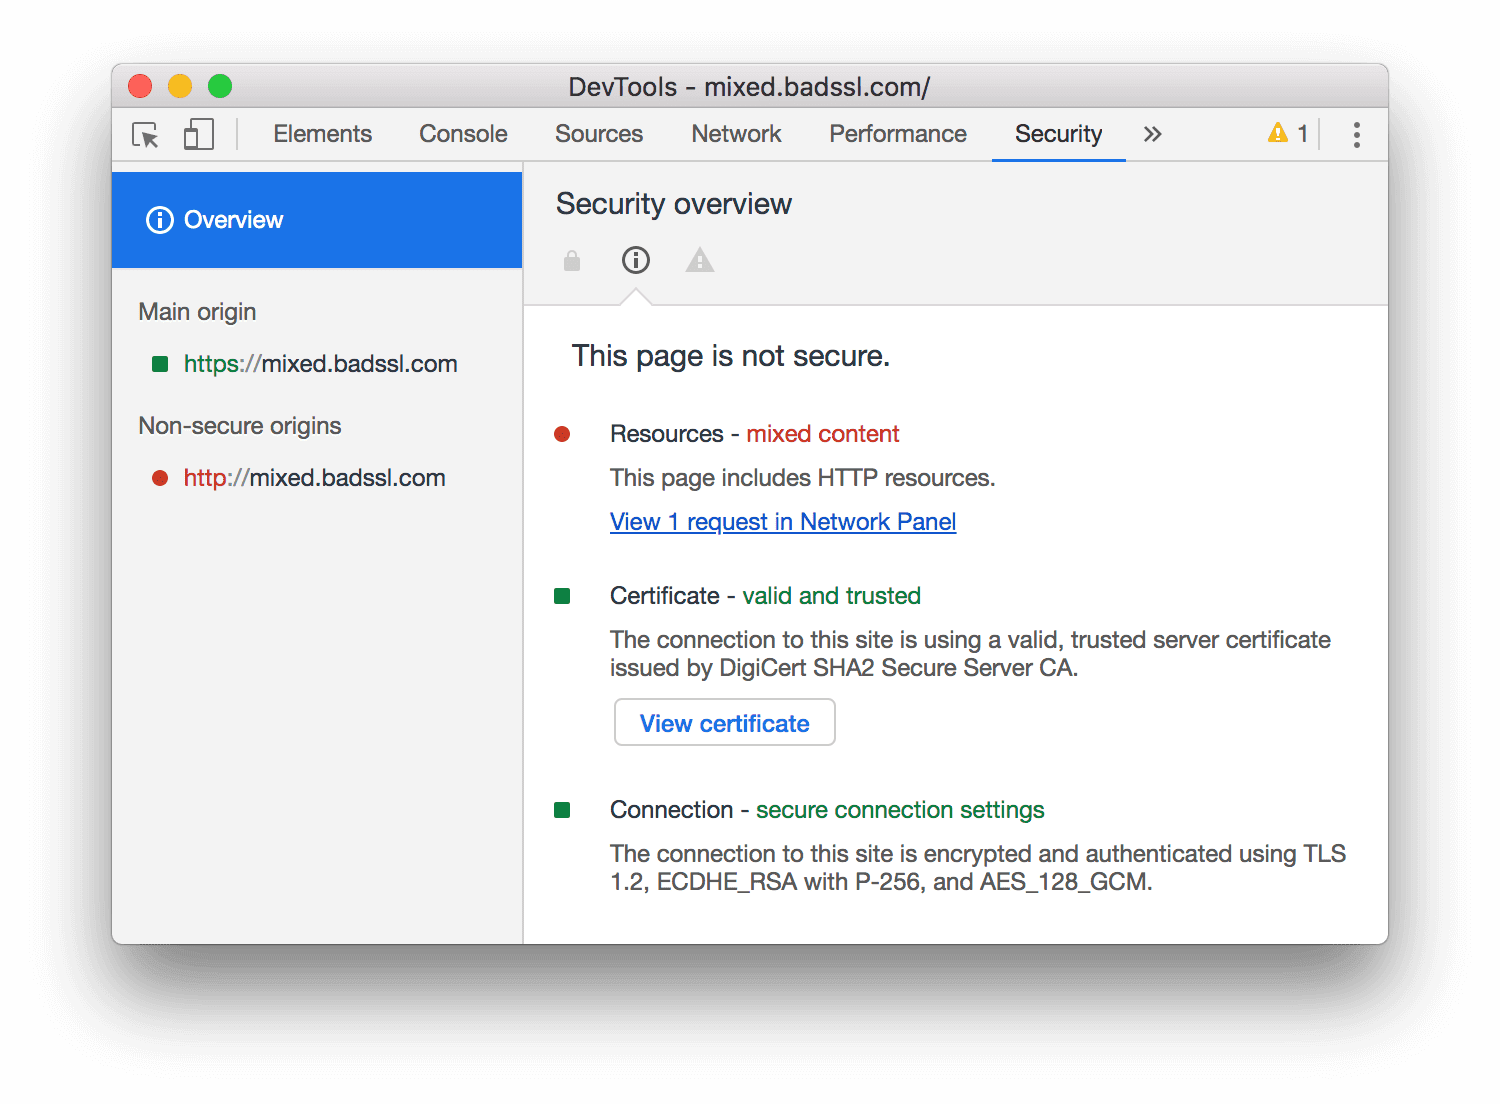Open the hidden panels chevron next to Security
The height and width of the screenshot is (1104, 1500).
[x=1152, y=134]
